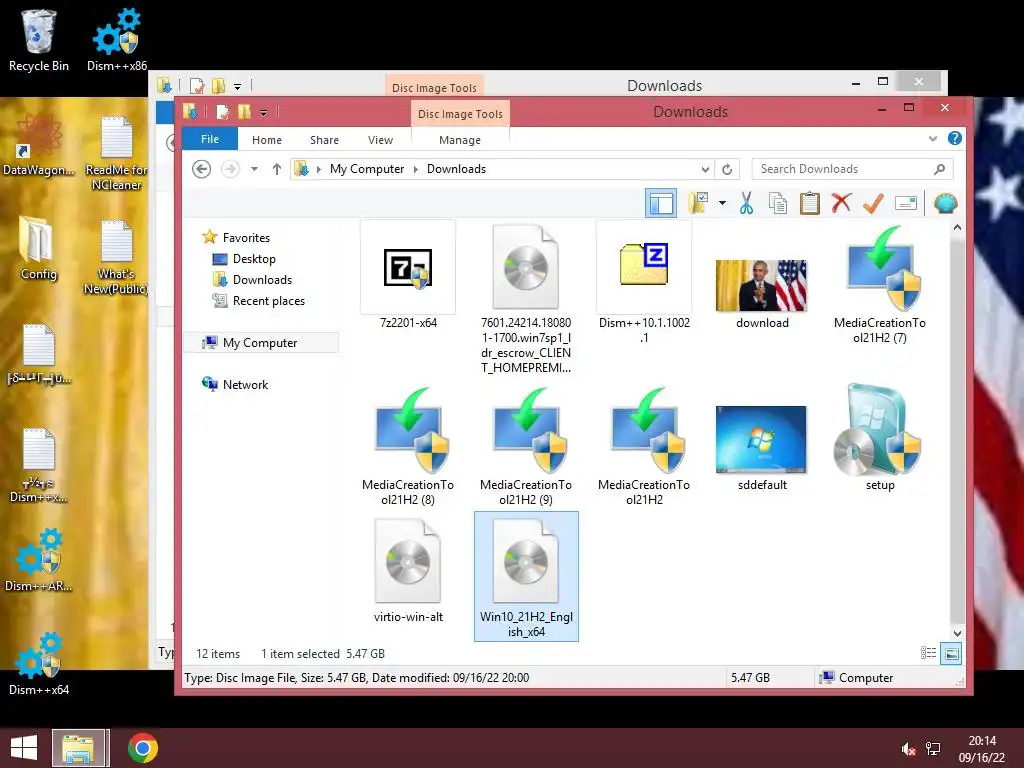Copy selection with the two-pages icon

pyautogui.click(x=777, y=203)
